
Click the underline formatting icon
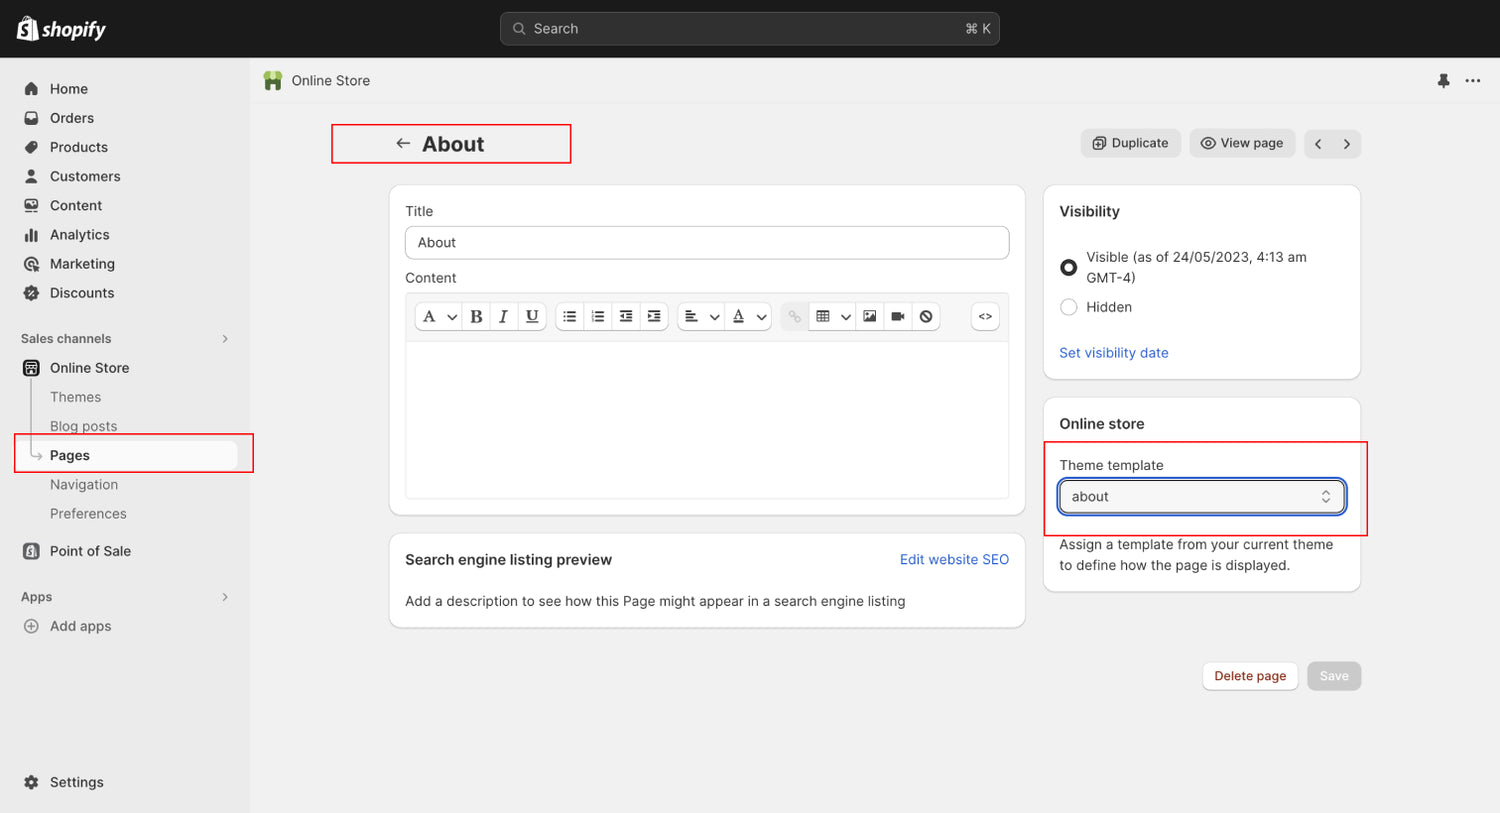click(x=532, y=317)
